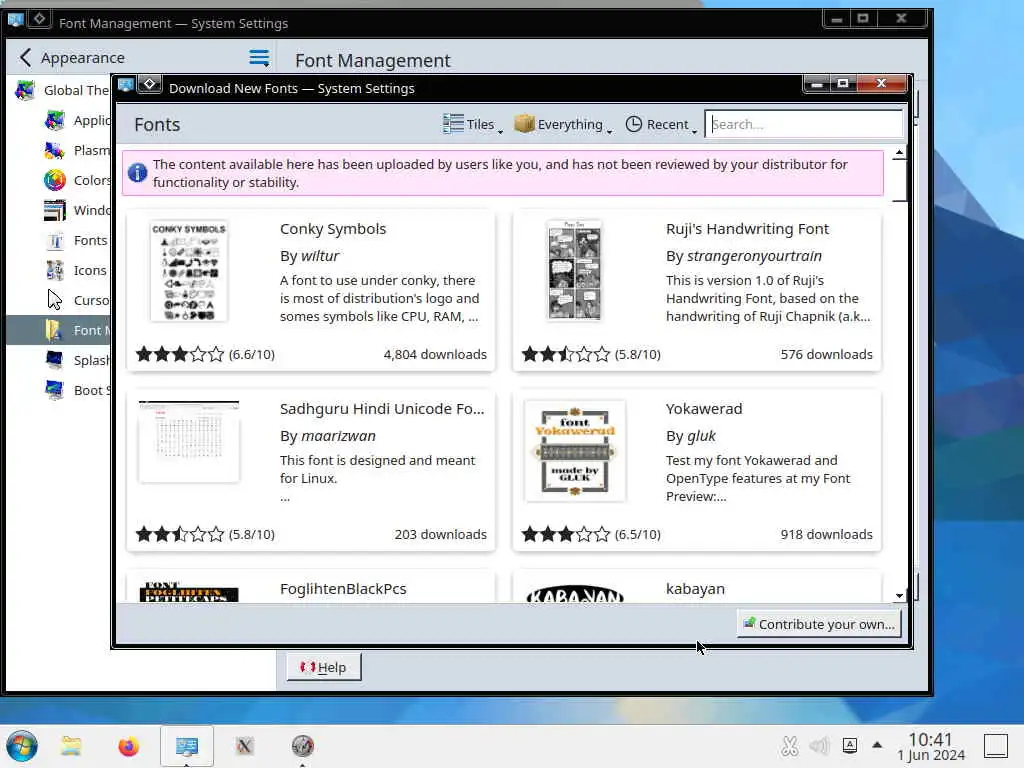1024x768 pixels.
Task: Click the scissors clipboard tray icon
Action: pos(790,745)
